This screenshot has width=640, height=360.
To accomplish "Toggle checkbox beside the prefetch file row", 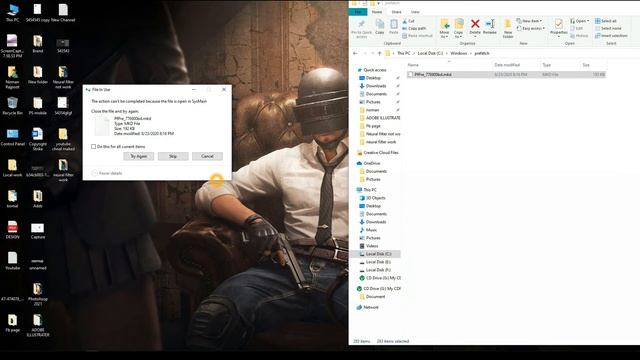I will pos(410,75).
